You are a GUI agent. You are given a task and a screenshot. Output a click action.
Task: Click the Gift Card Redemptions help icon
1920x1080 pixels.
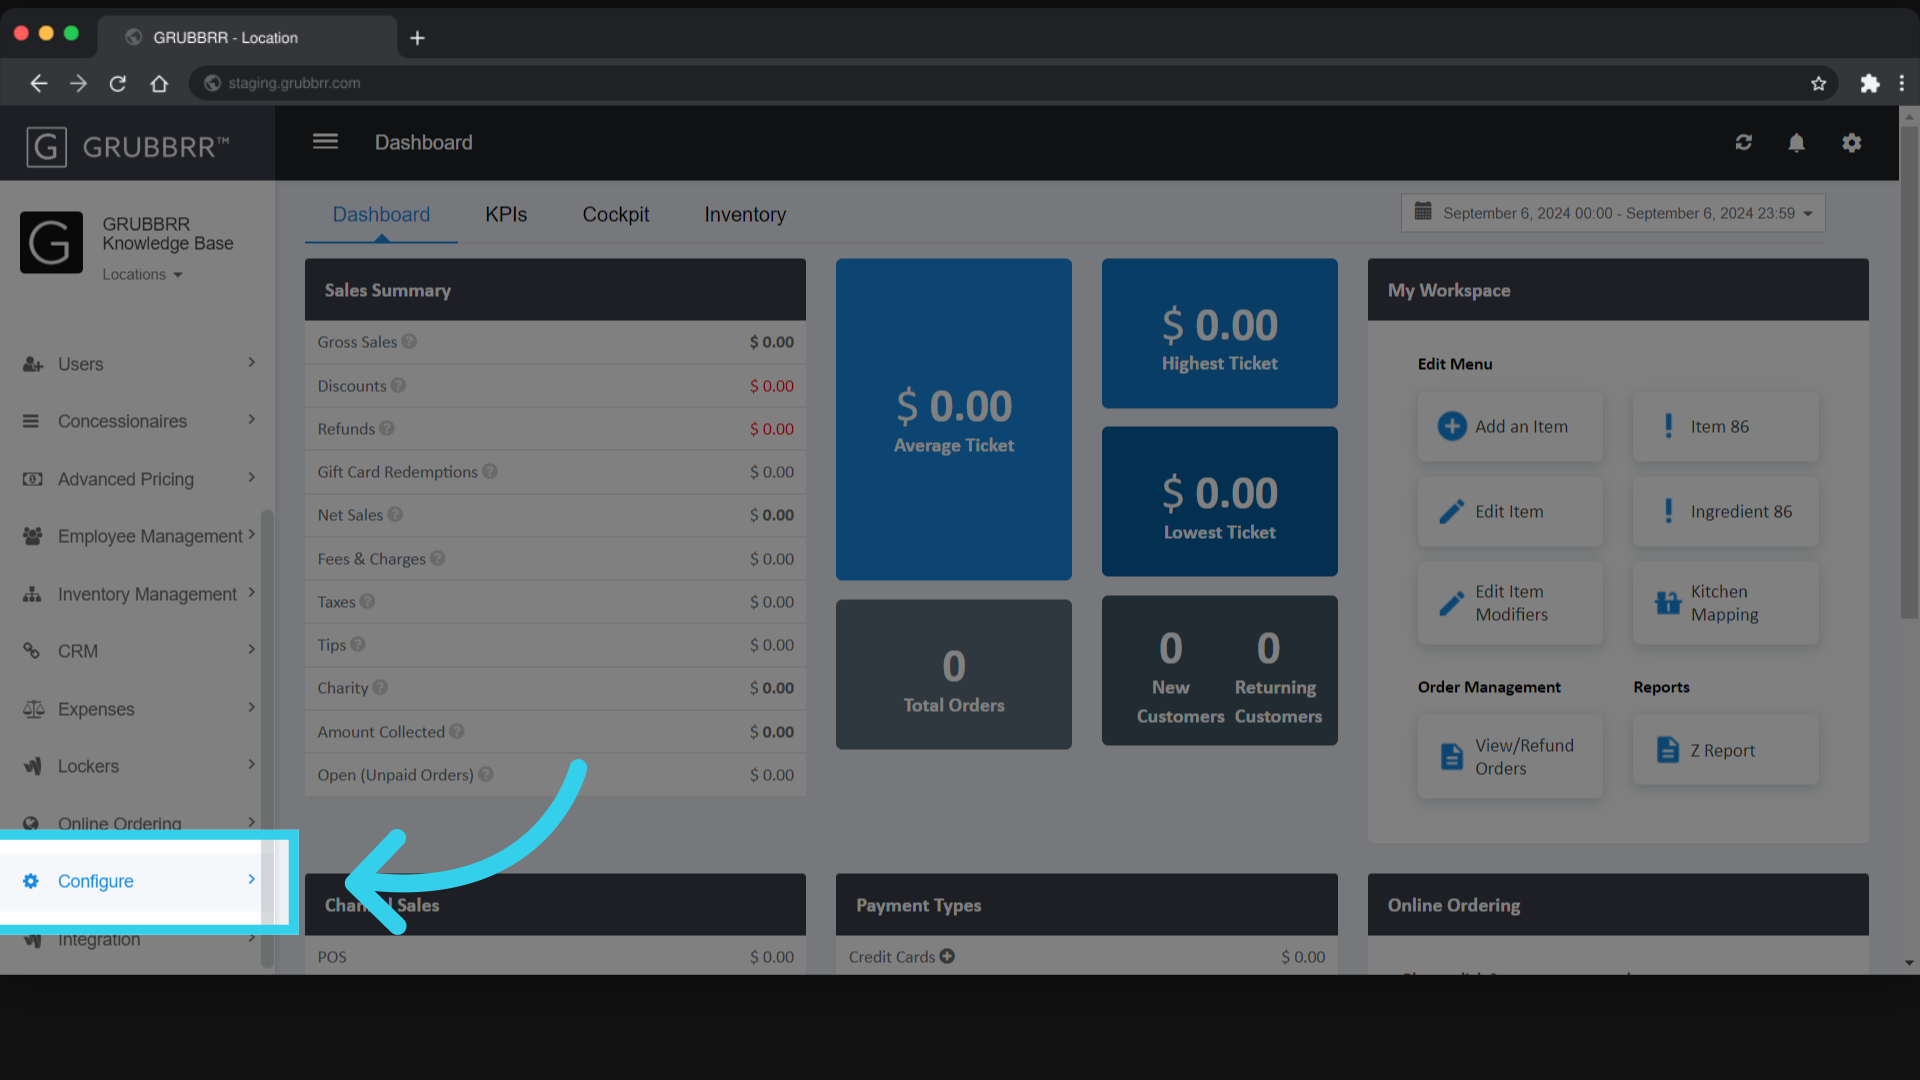[x=490, y=471]
